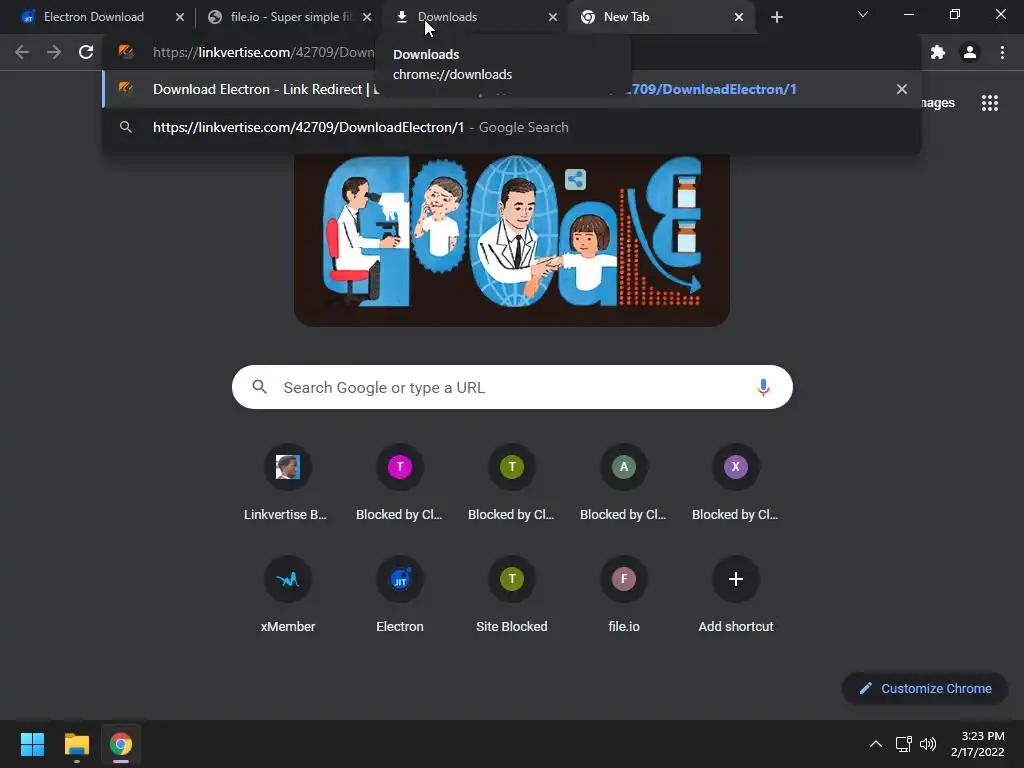
Task: Share the Google Doodle
Action: point(575,179)
